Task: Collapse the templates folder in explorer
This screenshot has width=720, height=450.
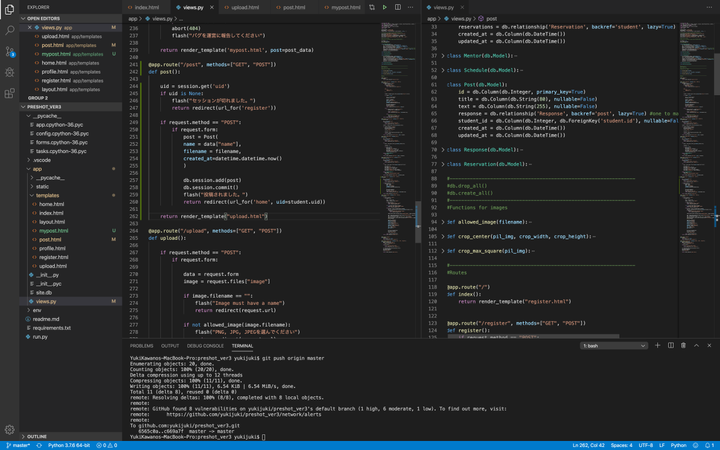Action: [x=47, y=195]
